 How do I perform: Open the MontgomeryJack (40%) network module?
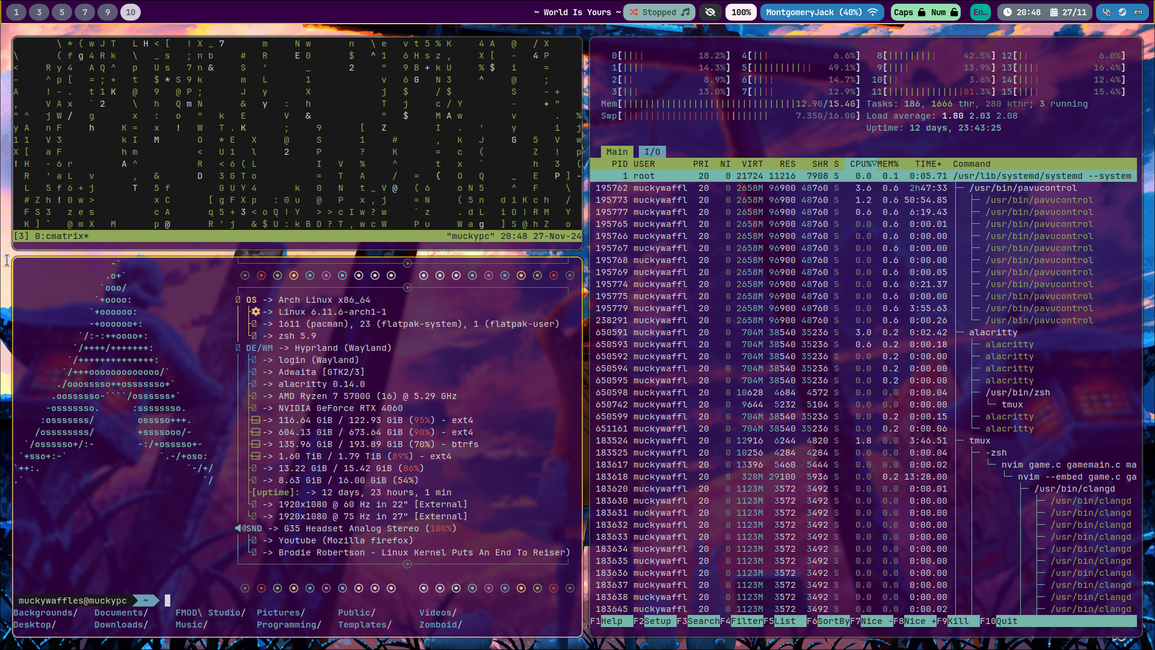pos(822,12)
